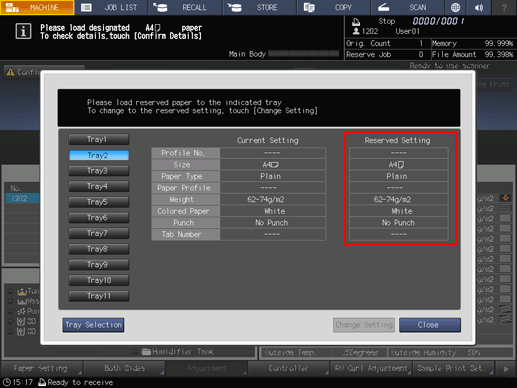The width and height of the screenshot is (517, 388).
Task: Select the highlighted Tray2 button
Action: point(99,155)
